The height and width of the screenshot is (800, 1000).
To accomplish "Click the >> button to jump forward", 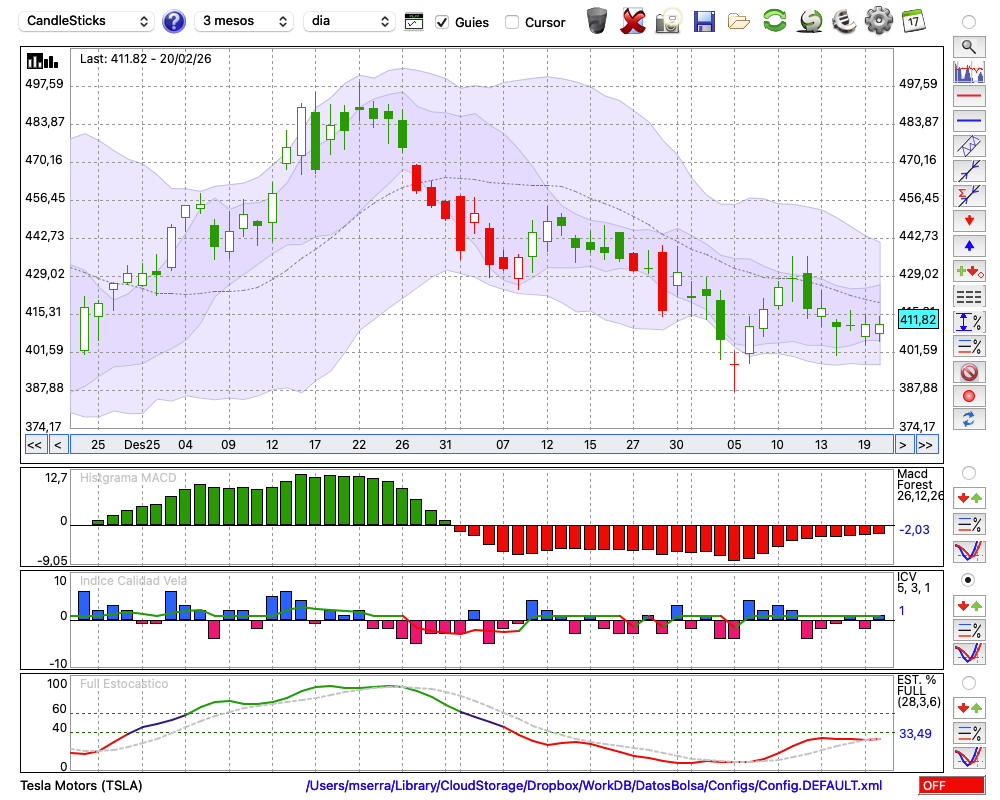I will pos(927,445).
